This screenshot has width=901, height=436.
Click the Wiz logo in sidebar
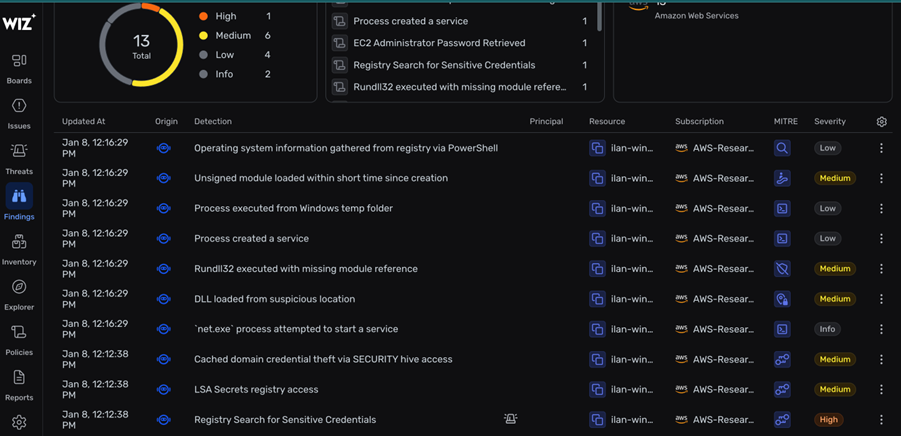[18, 22]
